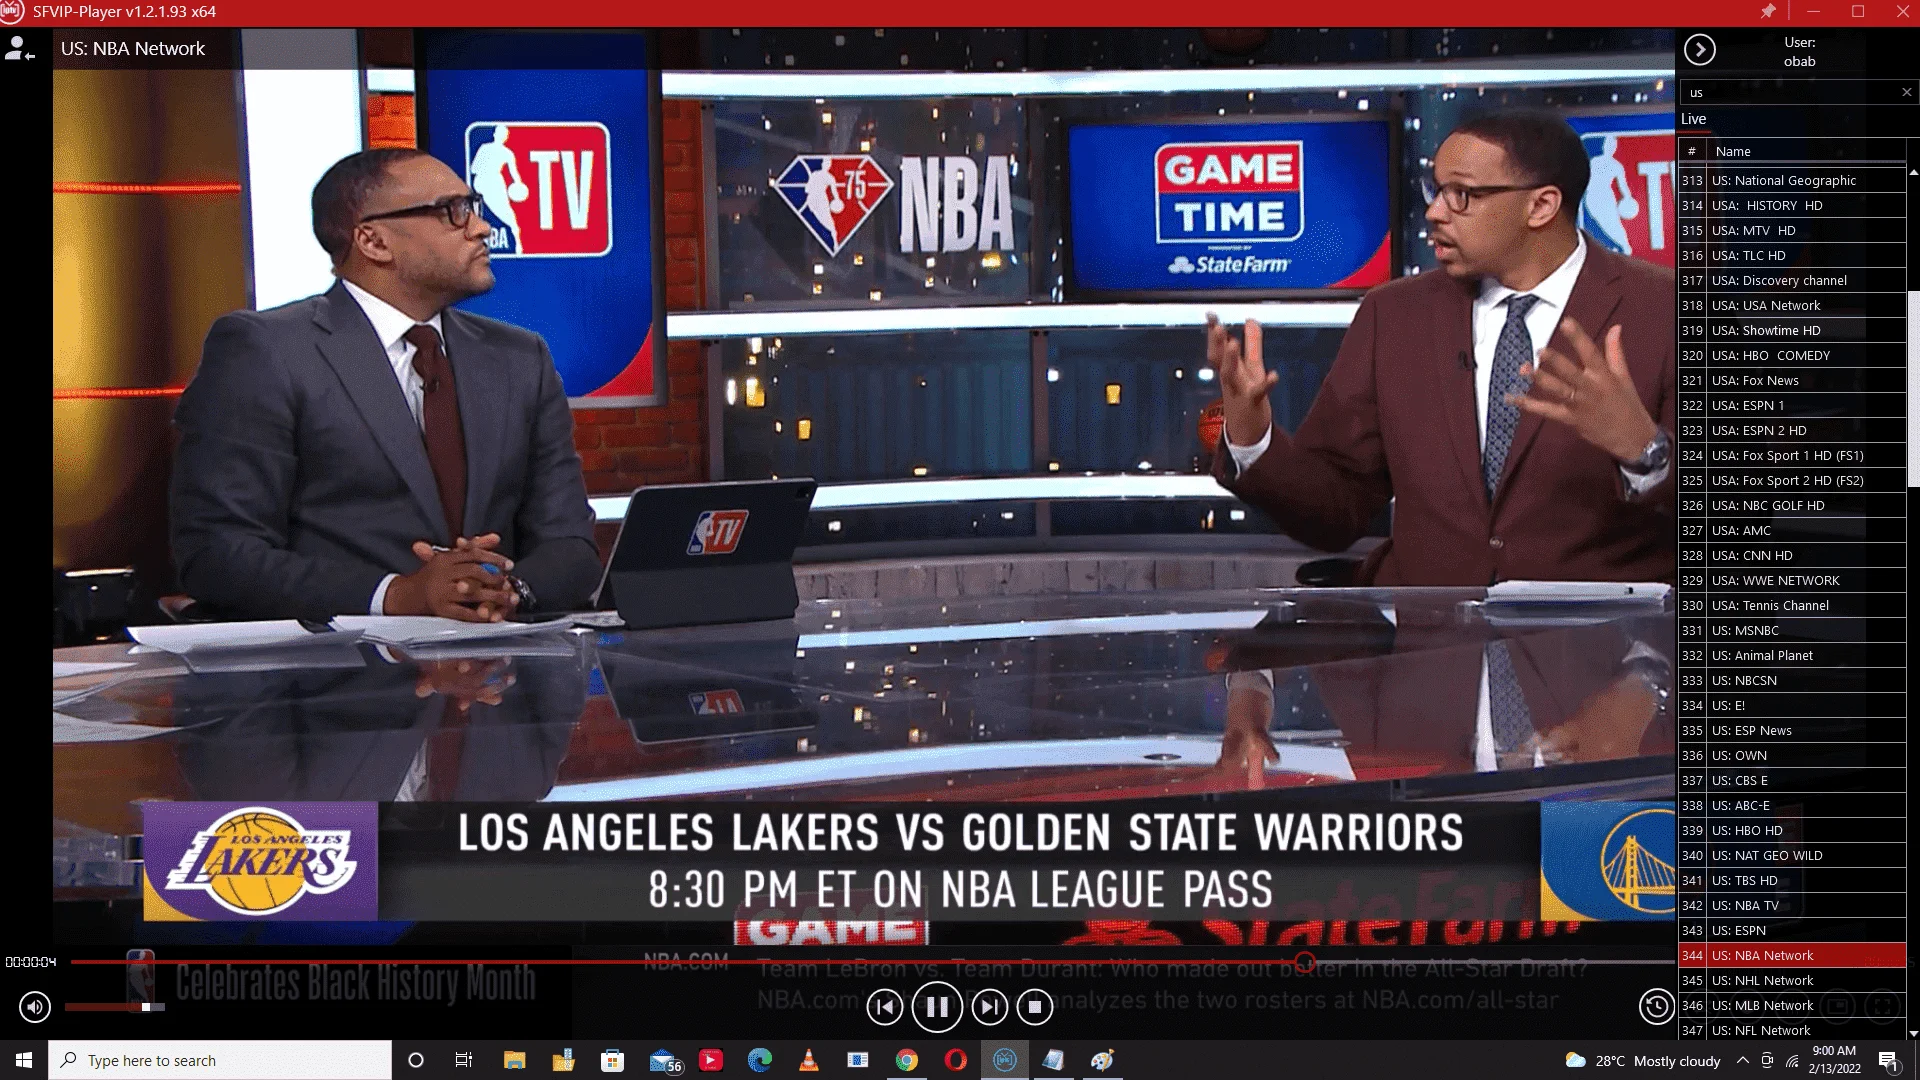Select USA: ESPN 2 HD channel
This screenshot has height=1080, width=1920.
1792,430
